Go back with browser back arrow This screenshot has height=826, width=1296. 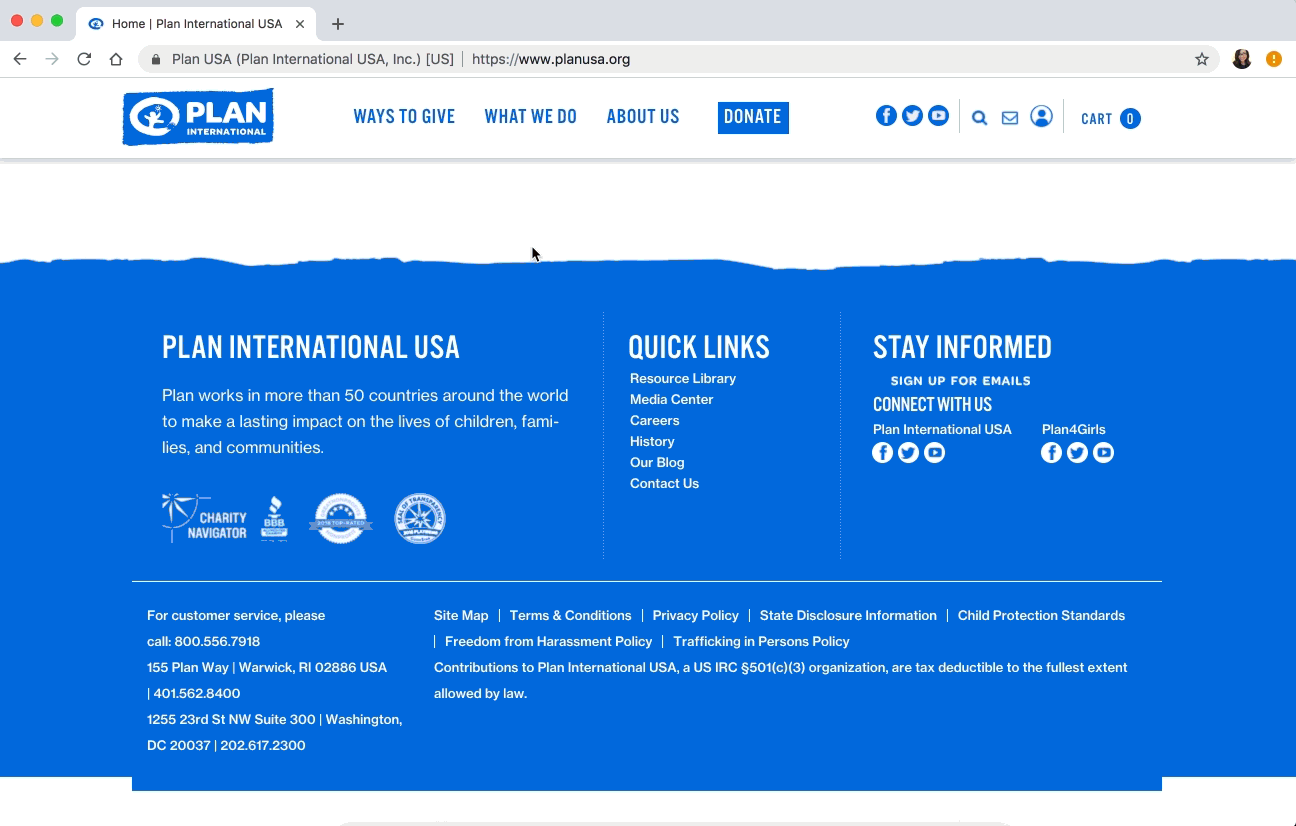pos(20,59)
